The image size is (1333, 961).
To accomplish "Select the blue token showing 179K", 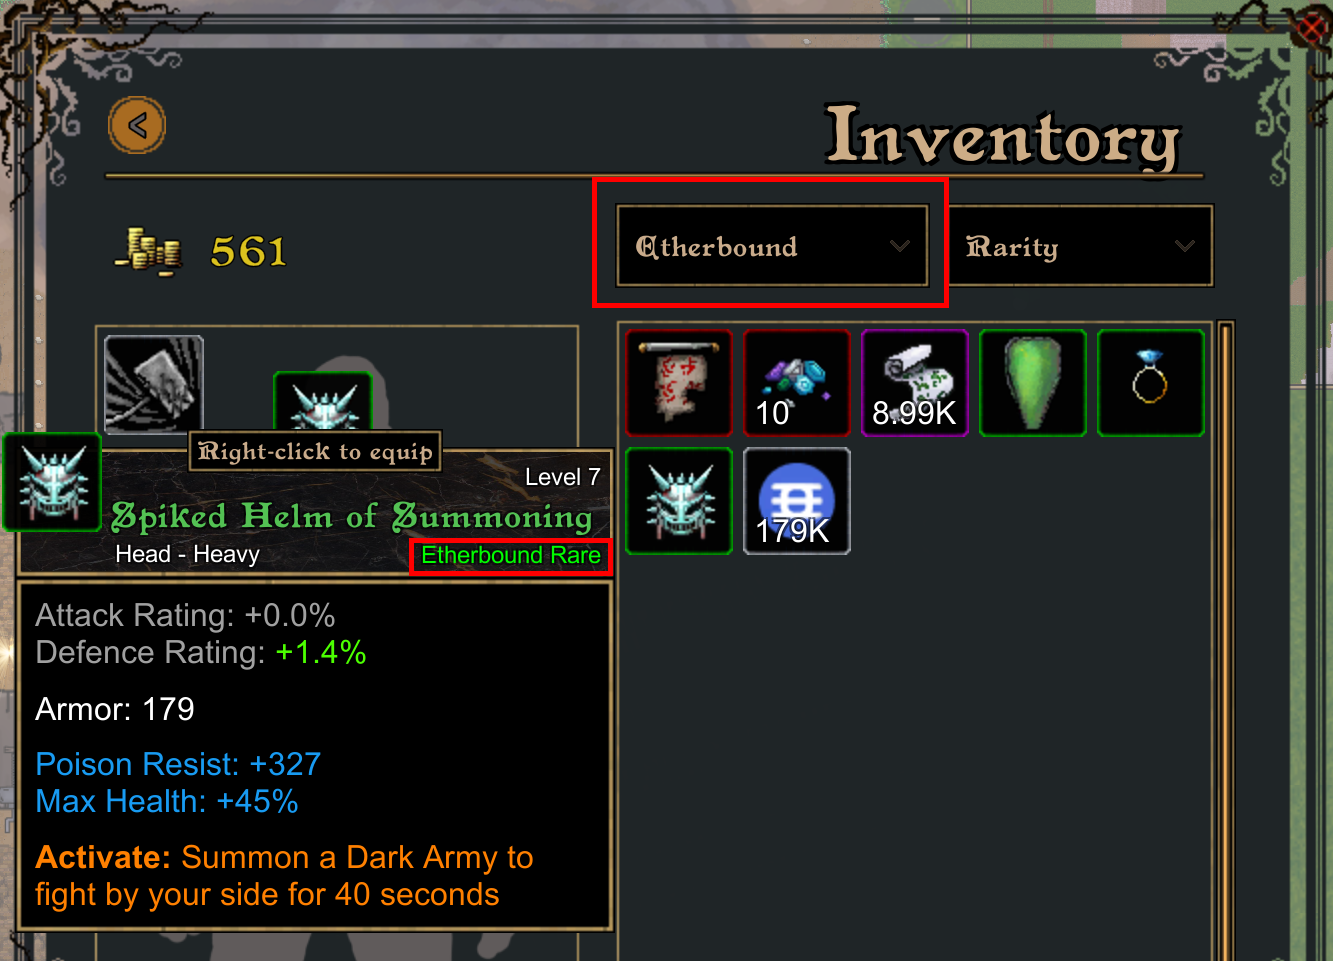I will [797, 501].
